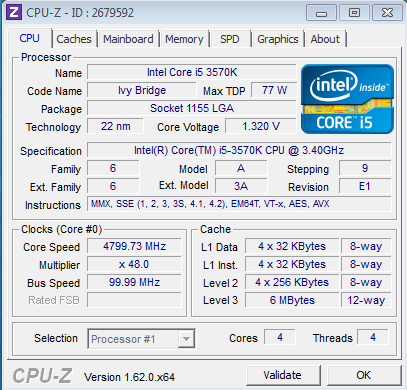Viewport: 407px width, 390px height.
Task: Open the Graphics tab
Action: (278, 39)
